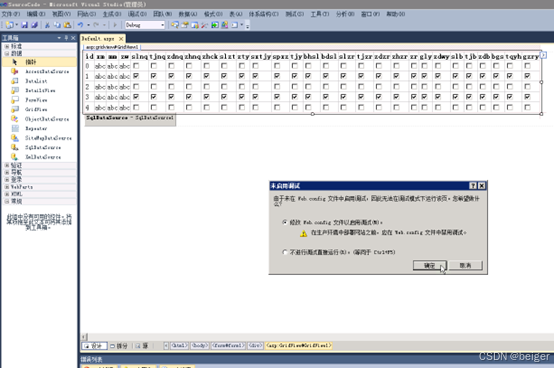Open the 调试 menu
Screen dimensions: 554x368
coord(137,14)
